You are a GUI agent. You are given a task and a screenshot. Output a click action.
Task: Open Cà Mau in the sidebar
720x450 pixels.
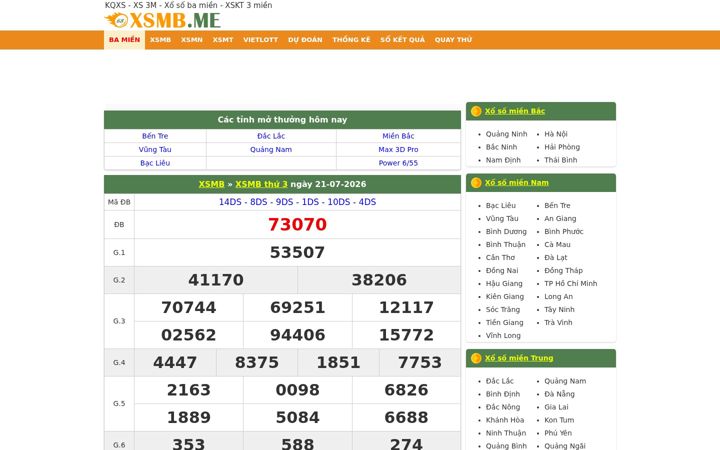point(557,244)
